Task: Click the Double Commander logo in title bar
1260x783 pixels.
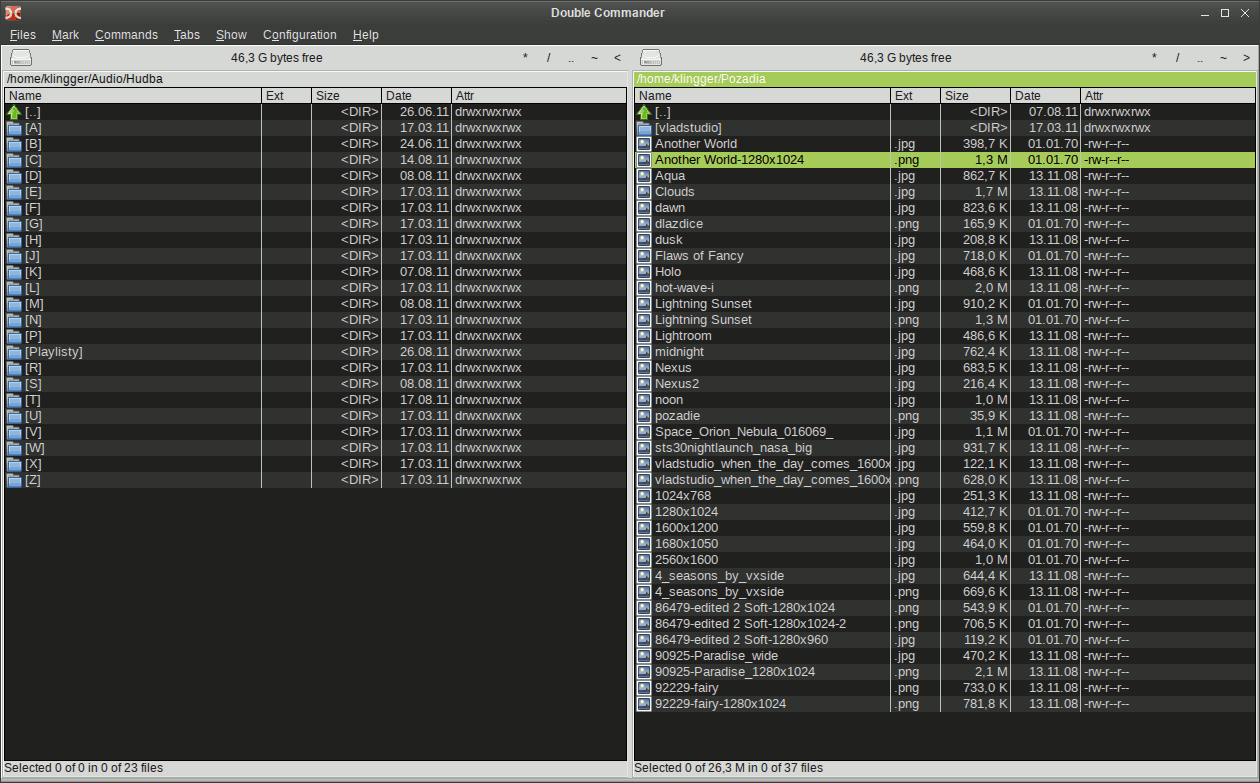Action: click(x=14, y=12)
